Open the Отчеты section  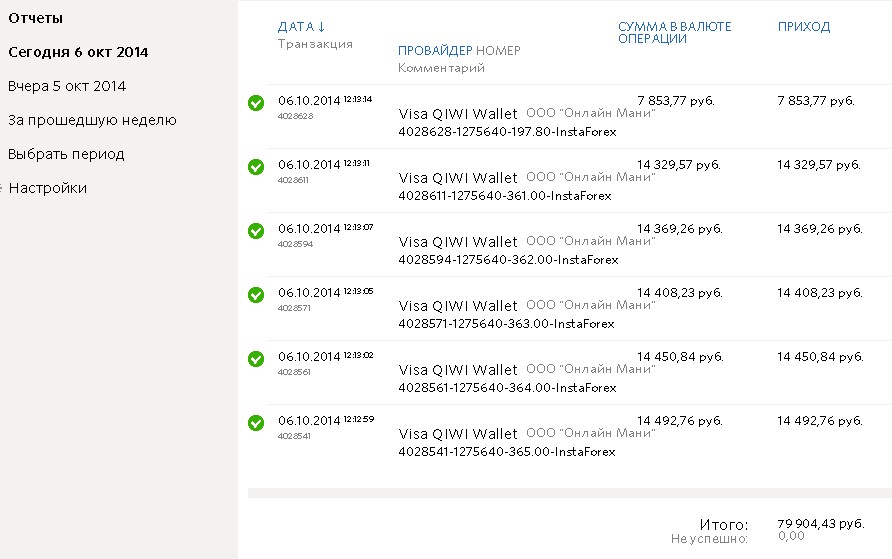(x=35, y=18)
